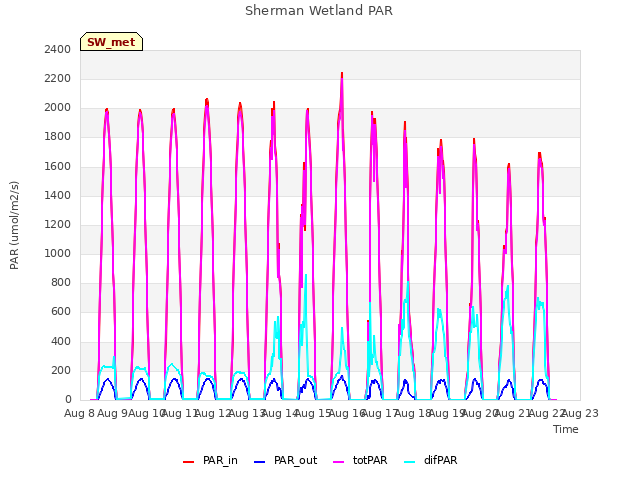640x480 pixels.
Task: Toggle the difPAR legend entry
Action: click(x=431, y=460)
